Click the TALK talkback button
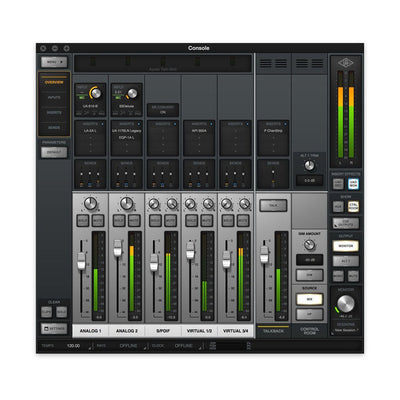Image resolution: width=400 pixels, height=400 pixels. click(273, 206)
